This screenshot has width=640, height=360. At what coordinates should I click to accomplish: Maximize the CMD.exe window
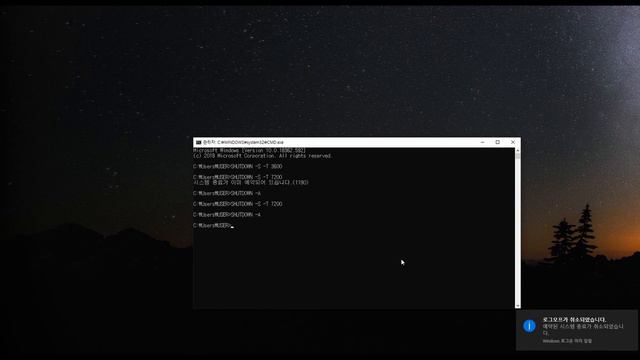498,142
